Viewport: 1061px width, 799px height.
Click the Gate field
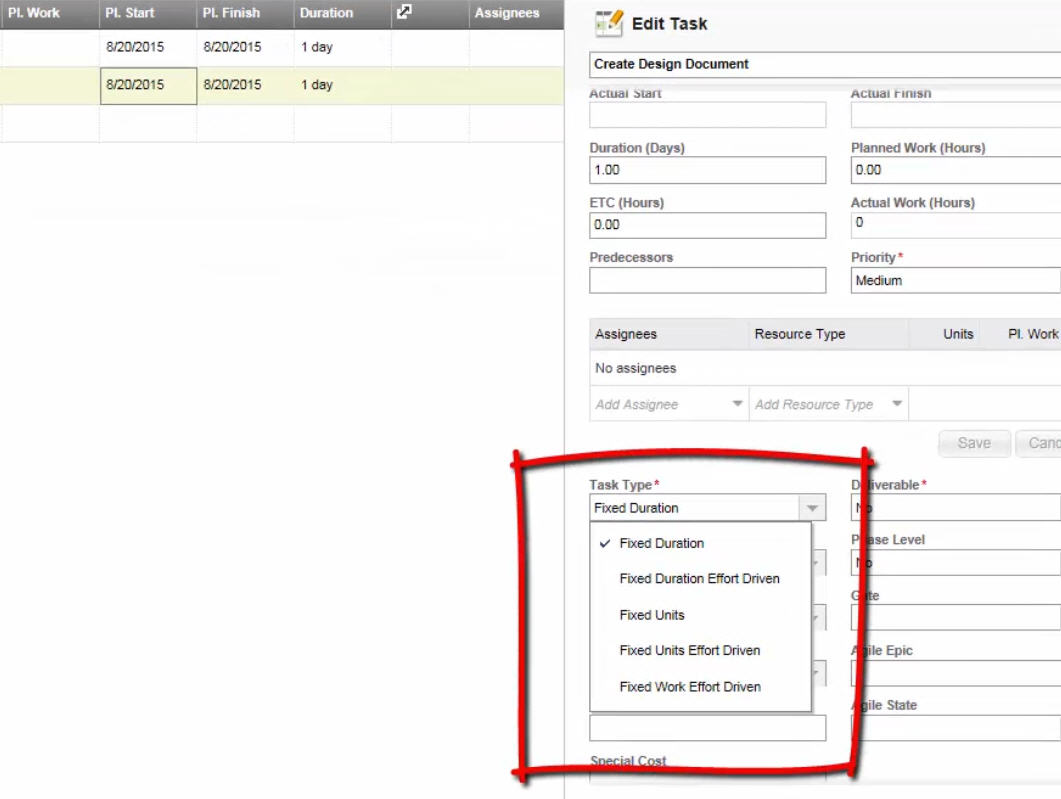coord(955,618)
